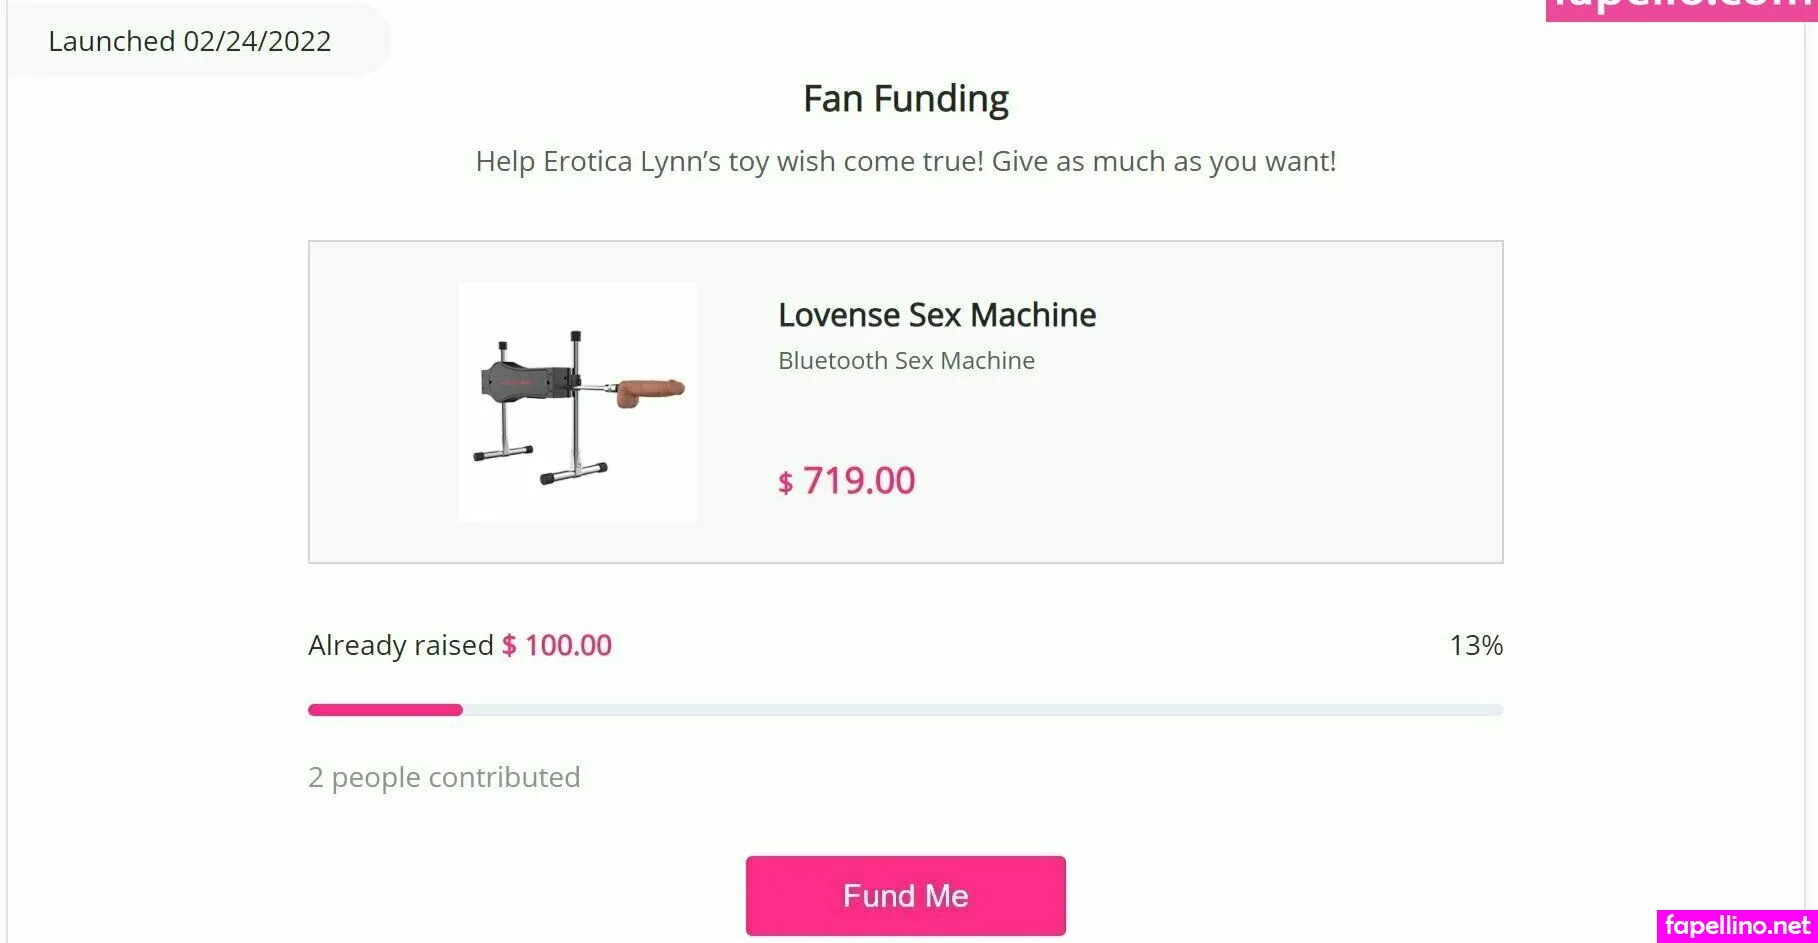Click the $ 719.00 price
The height and width of the screenshot is (943, 1818).
[858, 481]
